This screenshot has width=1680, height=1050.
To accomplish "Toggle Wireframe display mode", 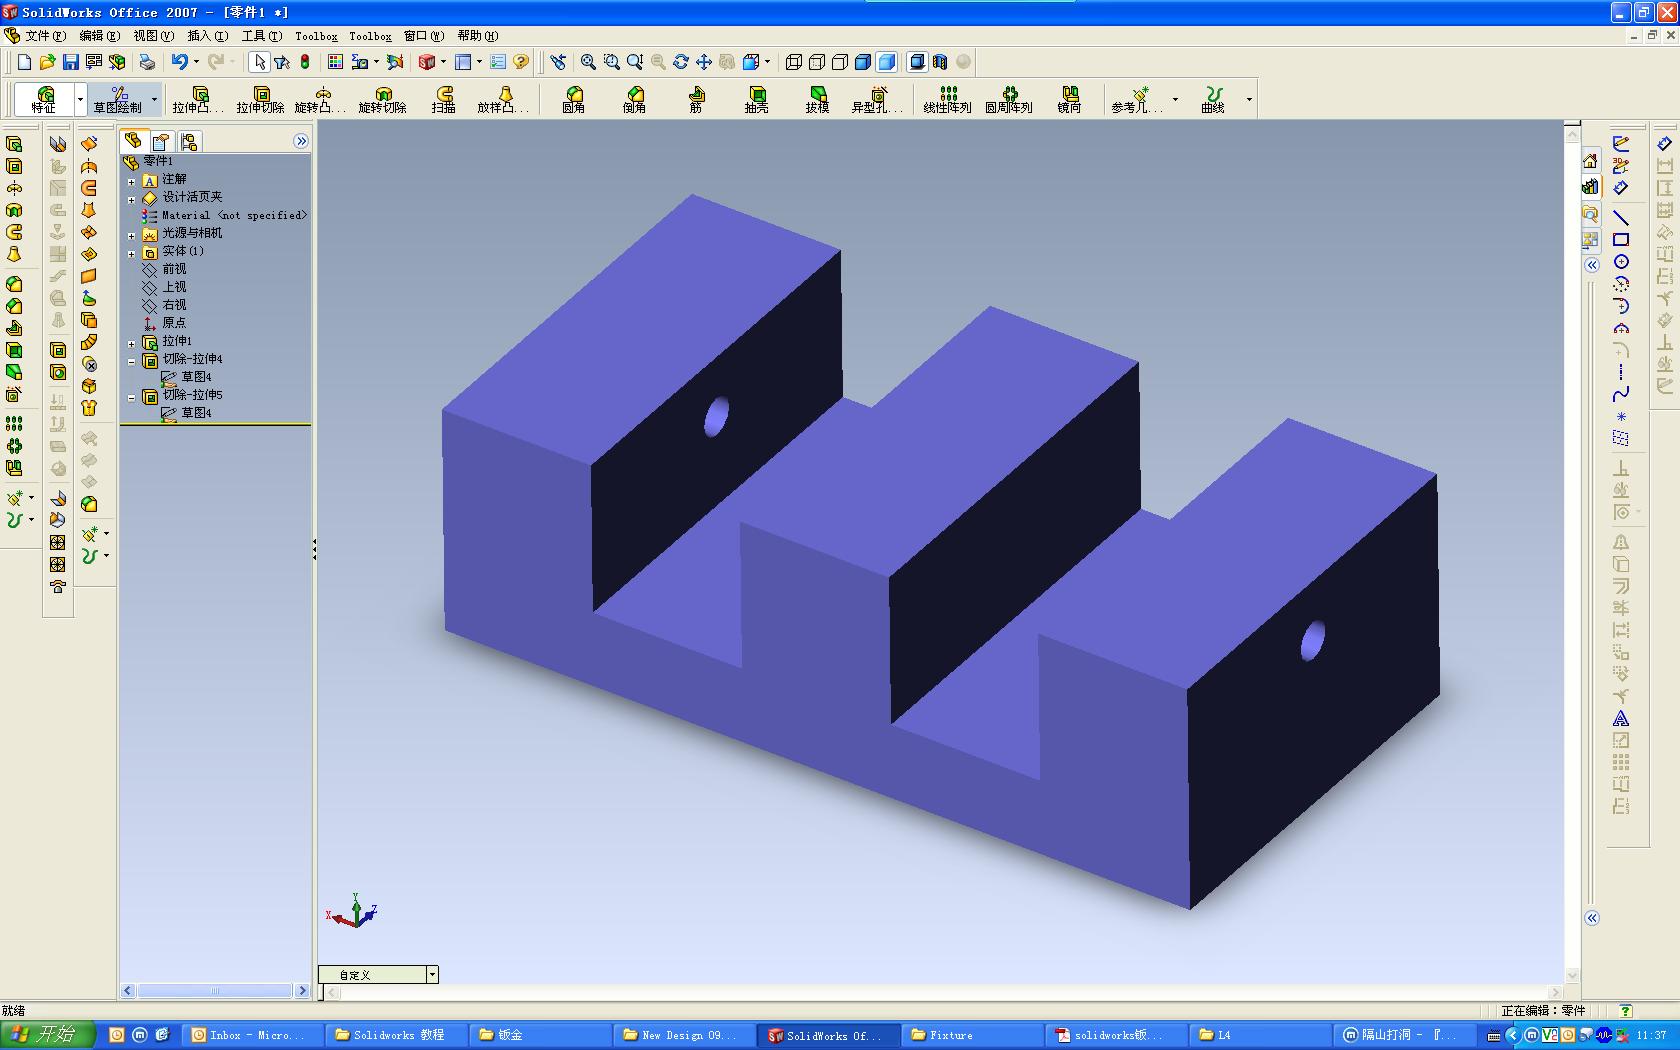I will pos(794,62).
